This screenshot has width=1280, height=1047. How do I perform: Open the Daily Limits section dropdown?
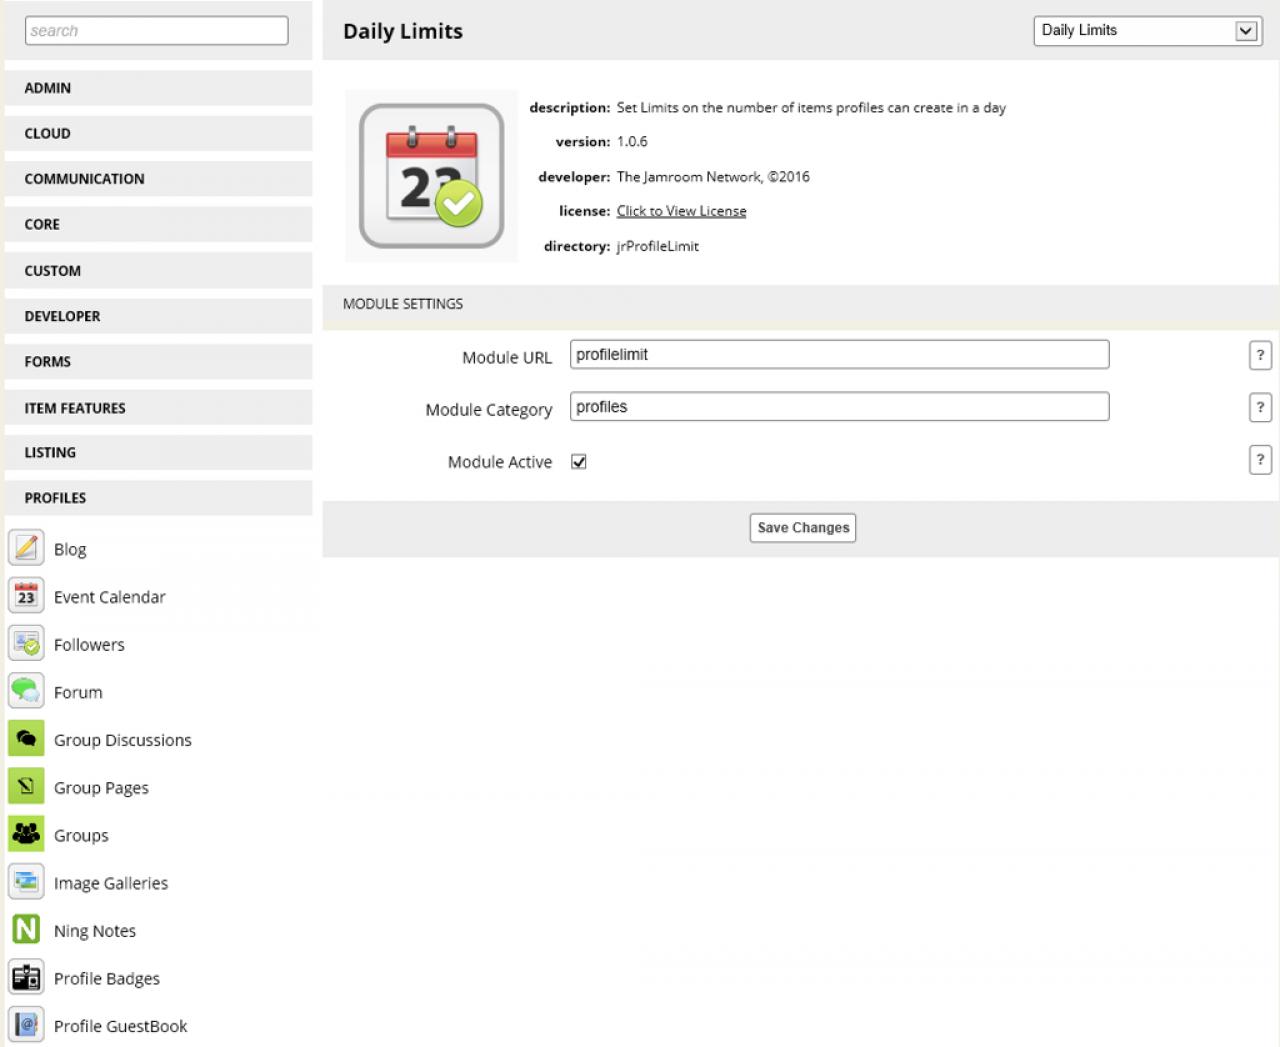1148,30
